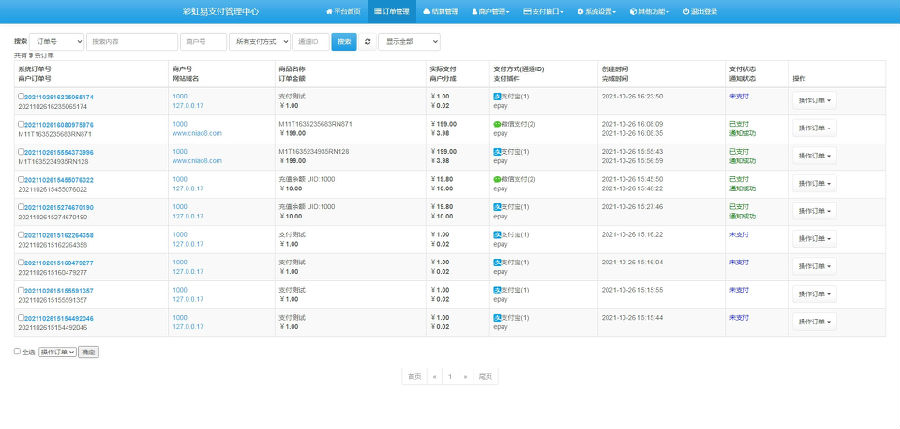Click the 结算管理 cloud icon in navbar

(426, 11)
